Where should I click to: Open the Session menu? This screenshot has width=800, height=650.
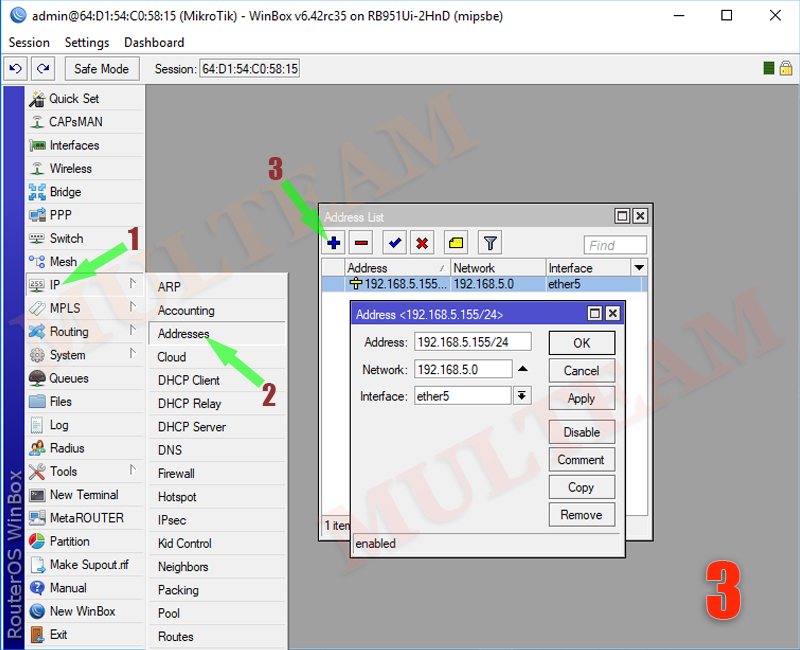coord(29,42)
